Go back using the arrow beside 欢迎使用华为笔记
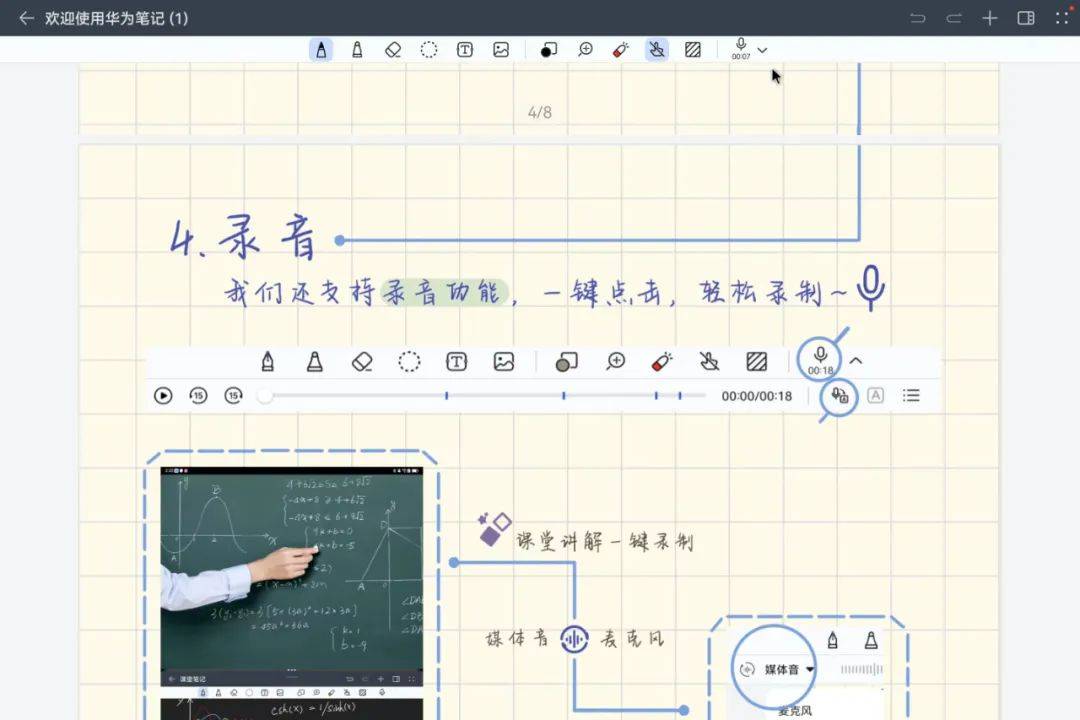This screenshot has width=1080, height=720. pos(26,18)
